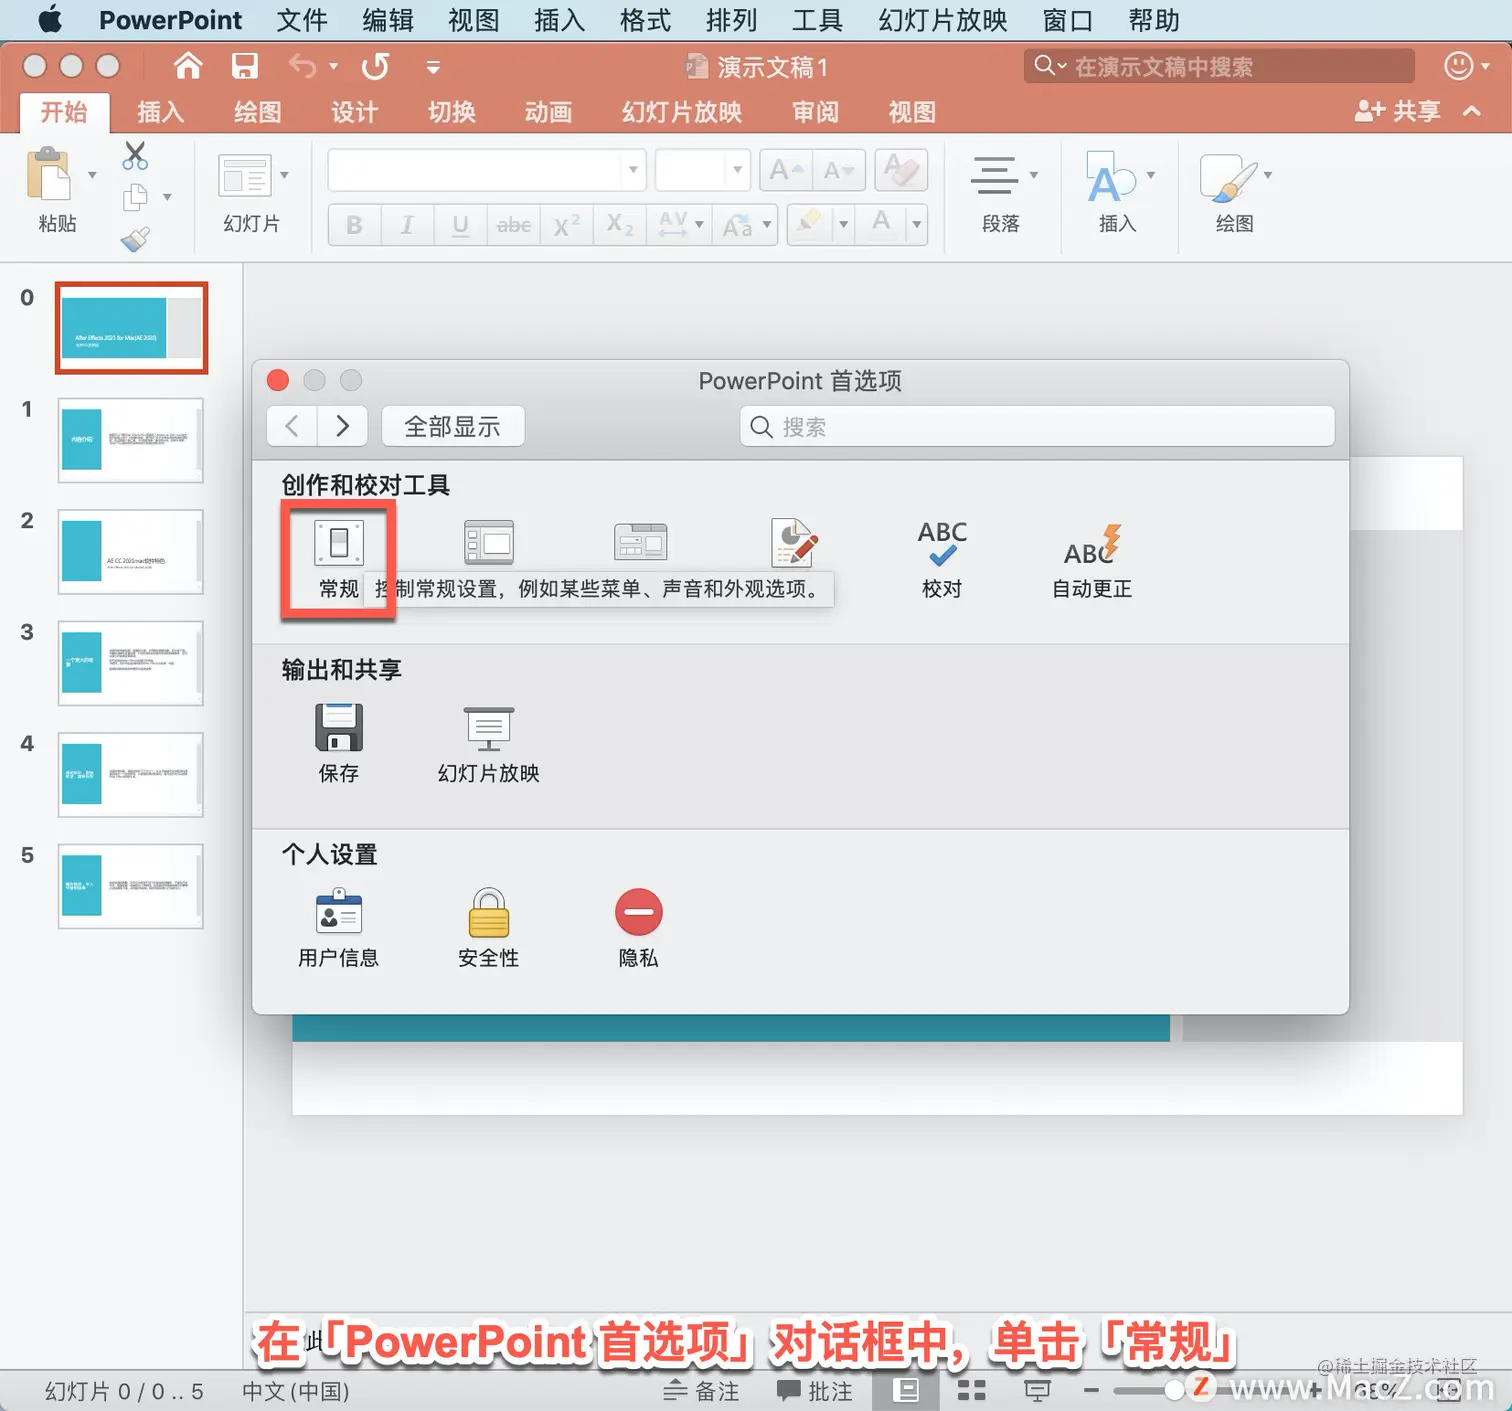Image resolution: width=1512 pixels, height=1411 pixels.
Task: Click the Format Painter brush icon
Action: [x=135, y=239]
